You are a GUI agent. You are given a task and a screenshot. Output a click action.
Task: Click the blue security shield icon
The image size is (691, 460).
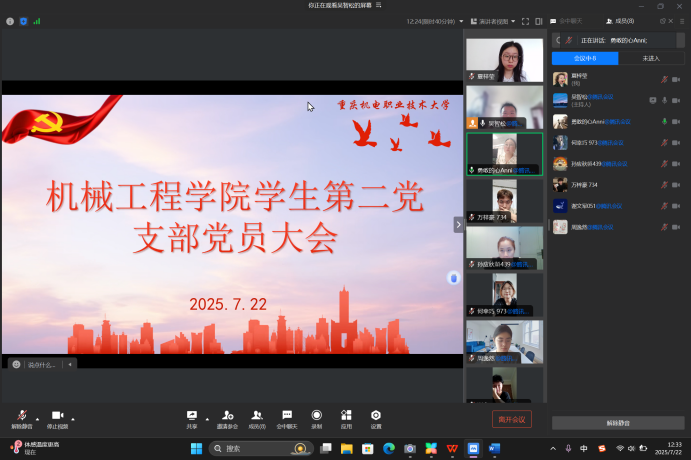(23, 21)
